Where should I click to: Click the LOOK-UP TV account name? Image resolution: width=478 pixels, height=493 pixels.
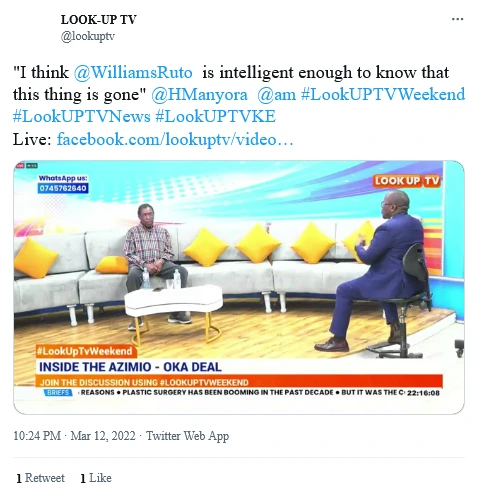[98, 20]
